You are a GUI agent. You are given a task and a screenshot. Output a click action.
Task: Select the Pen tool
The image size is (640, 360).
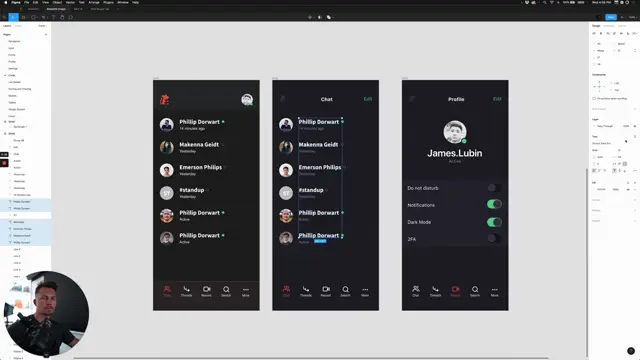click(43, 17)
